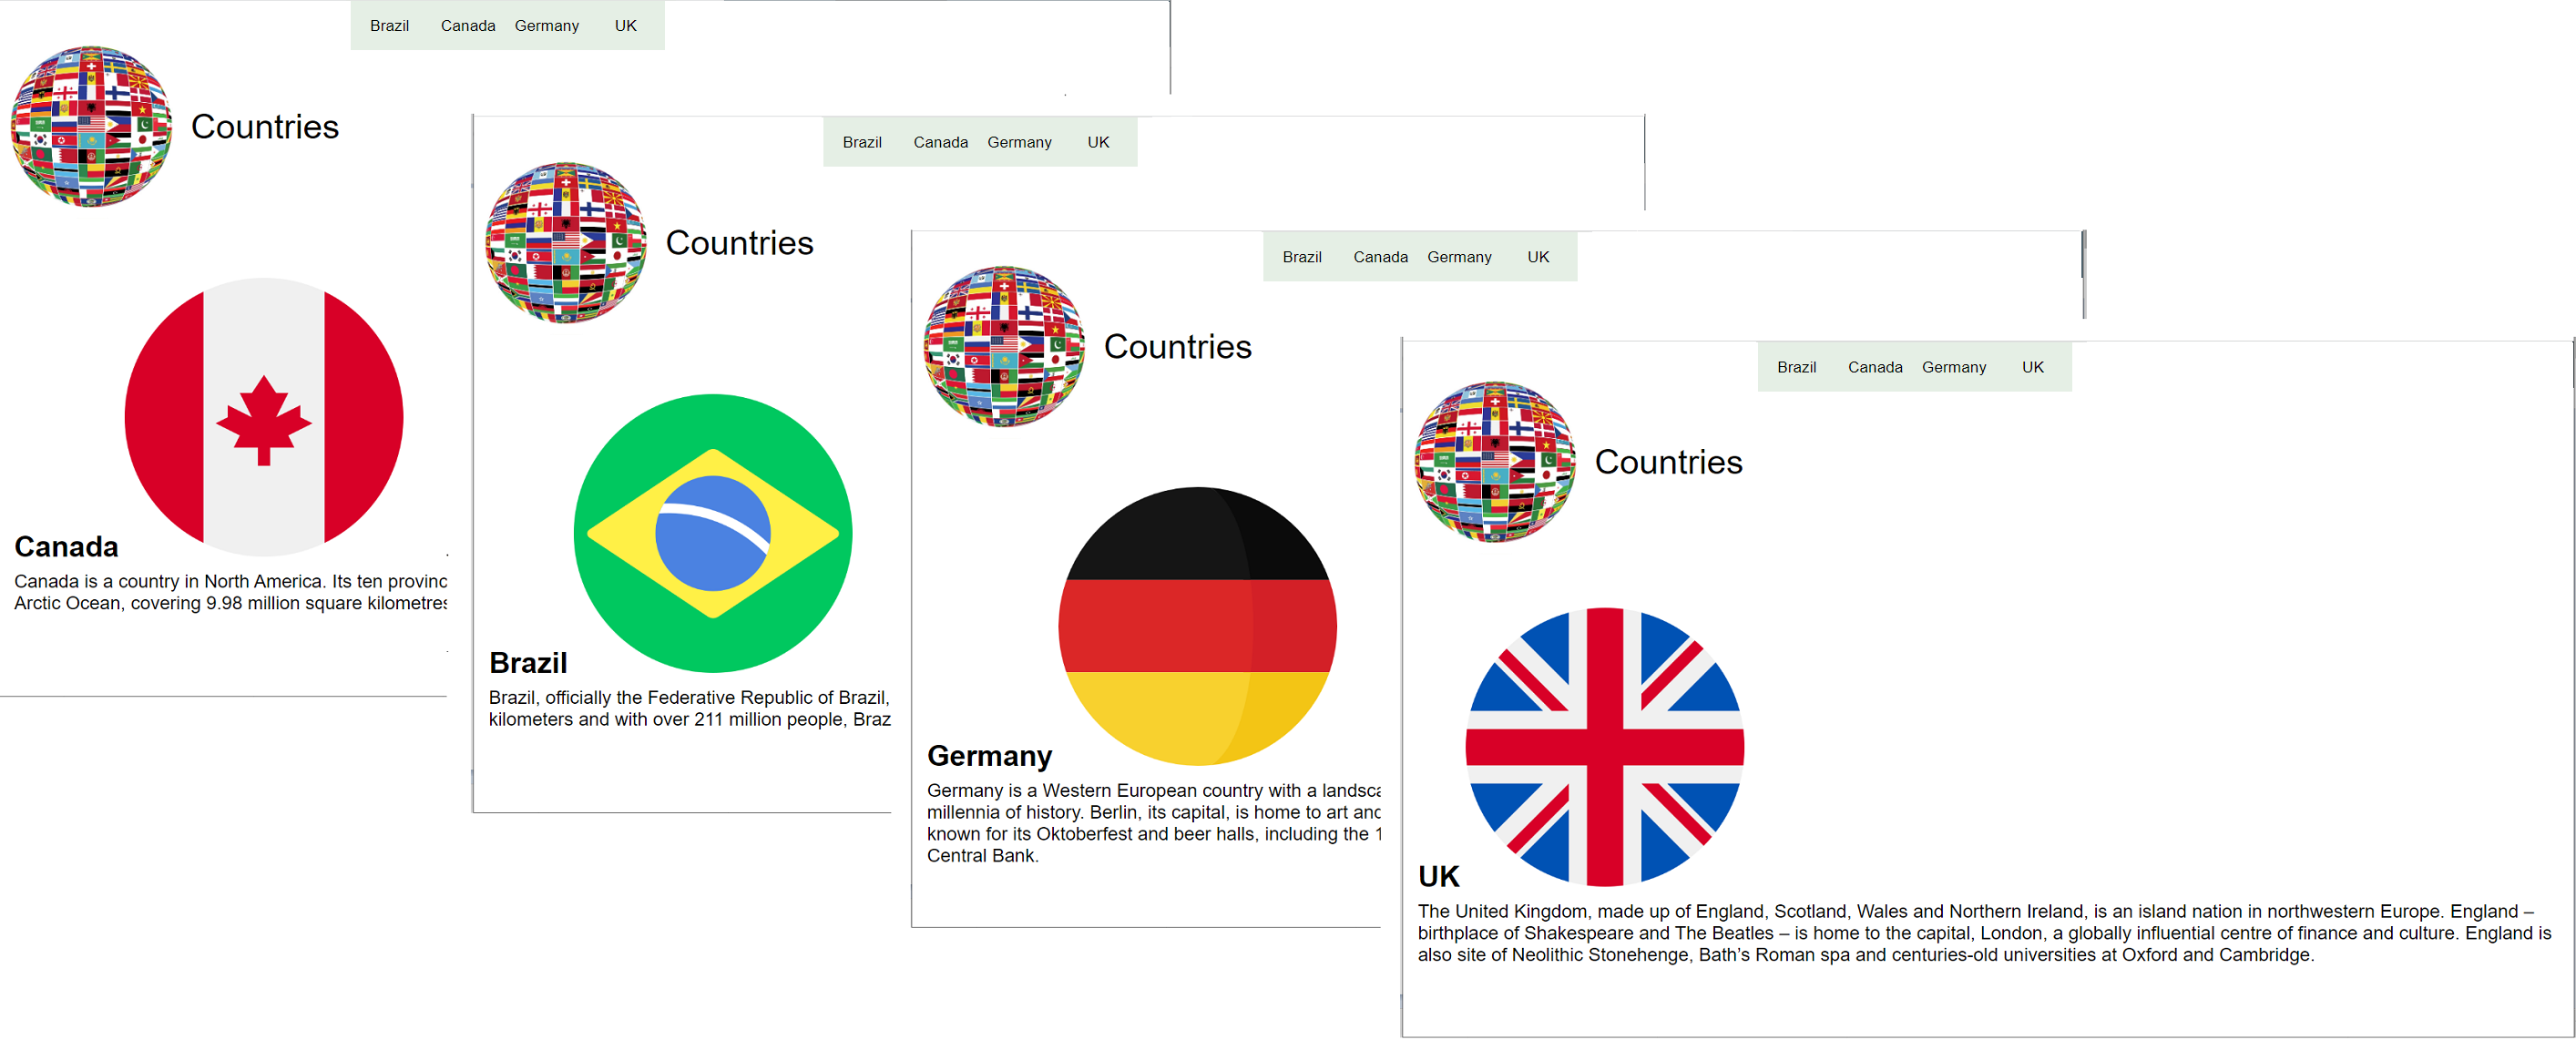Click the Germany heading text

989,755
